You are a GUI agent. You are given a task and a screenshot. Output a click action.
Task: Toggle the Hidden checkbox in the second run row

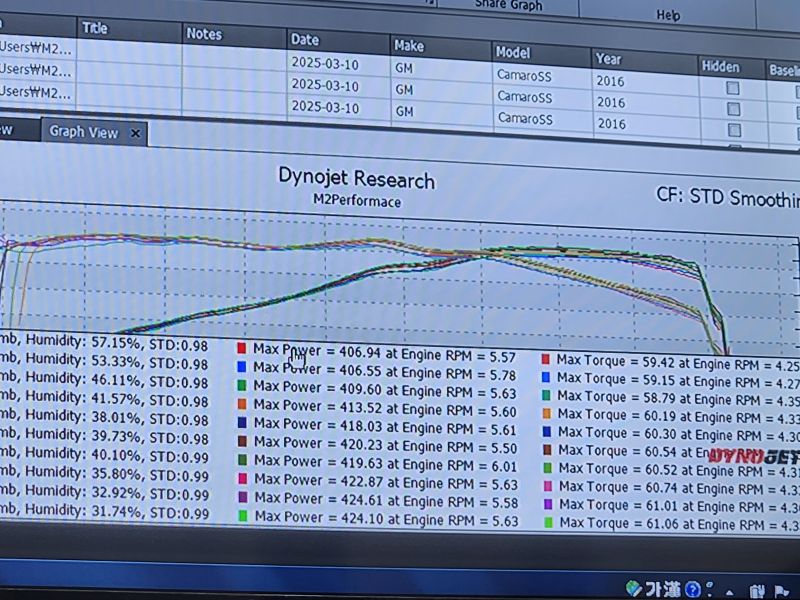coord(734,109)
